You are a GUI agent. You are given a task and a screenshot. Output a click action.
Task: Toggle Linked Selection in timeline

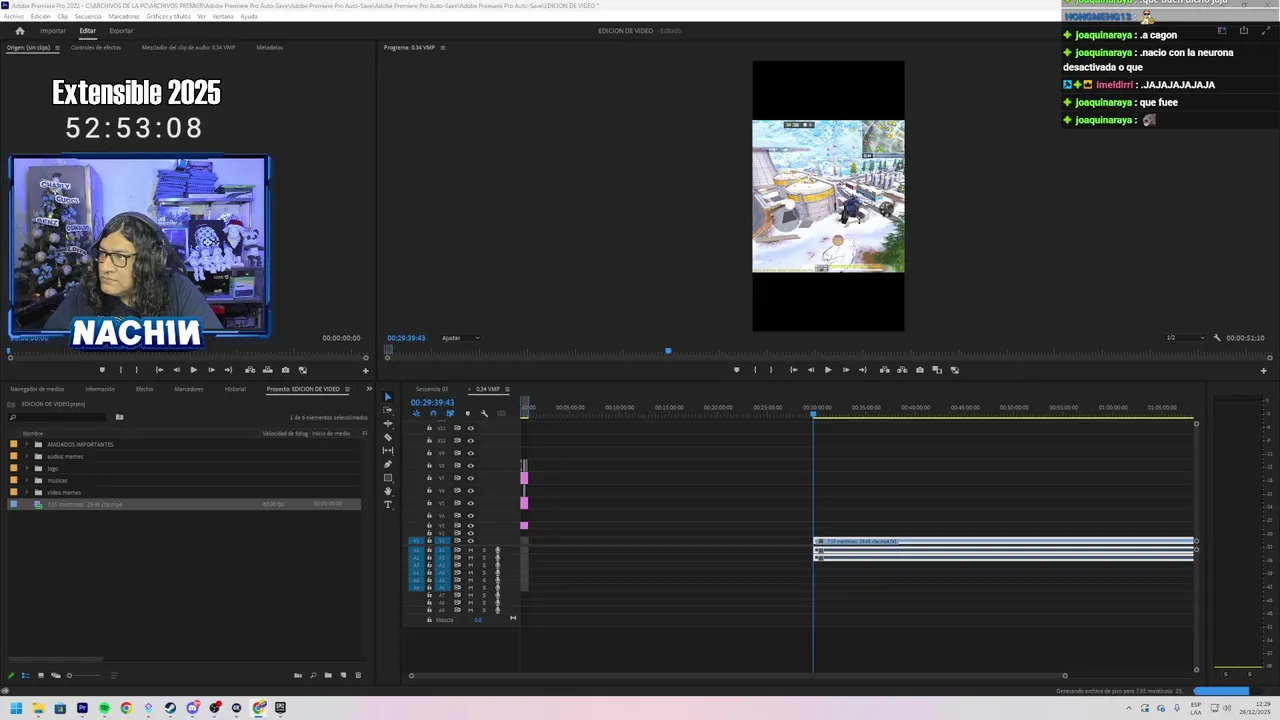pyautogui.click(x=450, y=413)
